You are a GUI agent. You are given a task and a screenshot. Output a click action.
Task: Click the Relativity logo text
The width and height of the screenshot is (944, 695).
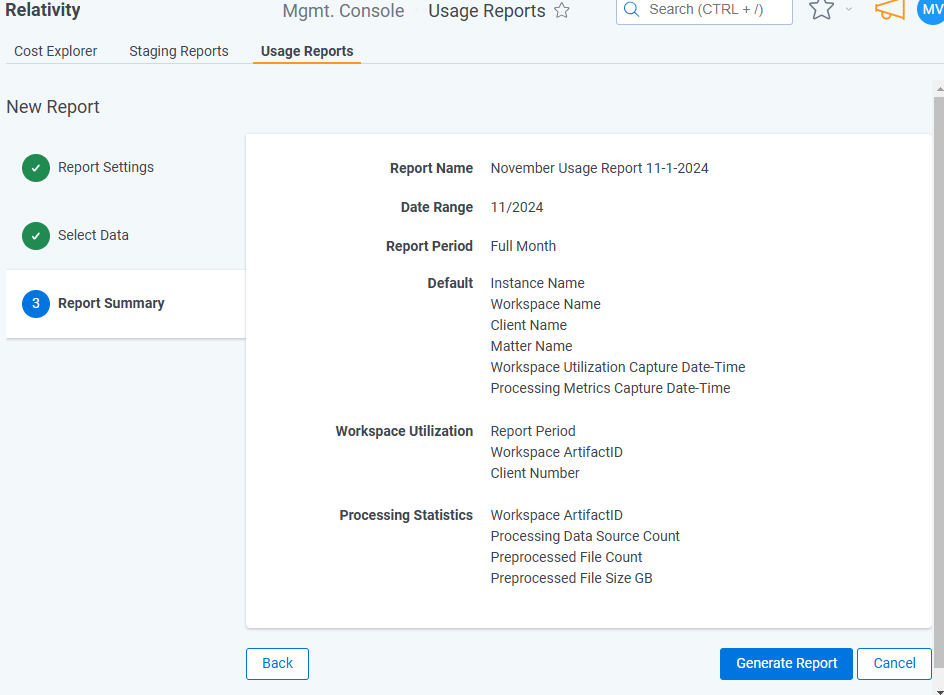43,10
